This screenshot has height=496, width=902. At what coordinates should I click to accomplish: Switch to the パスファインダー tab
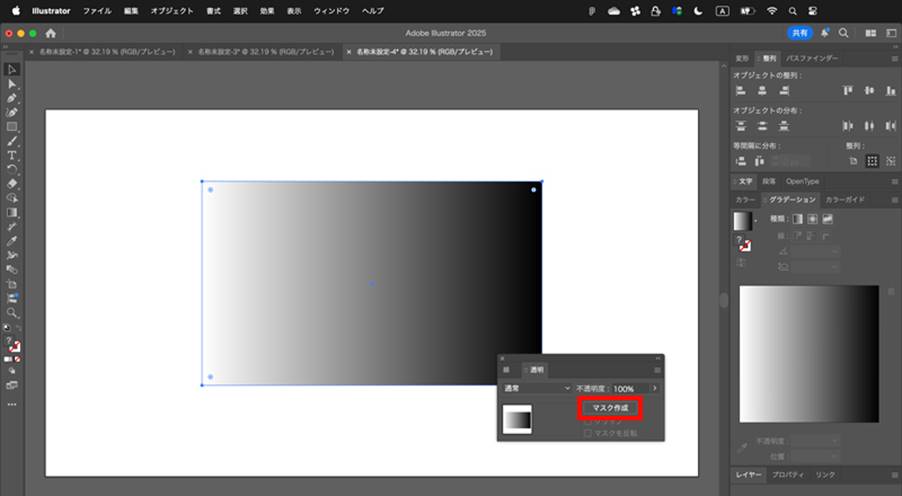[x=812, y=58]
